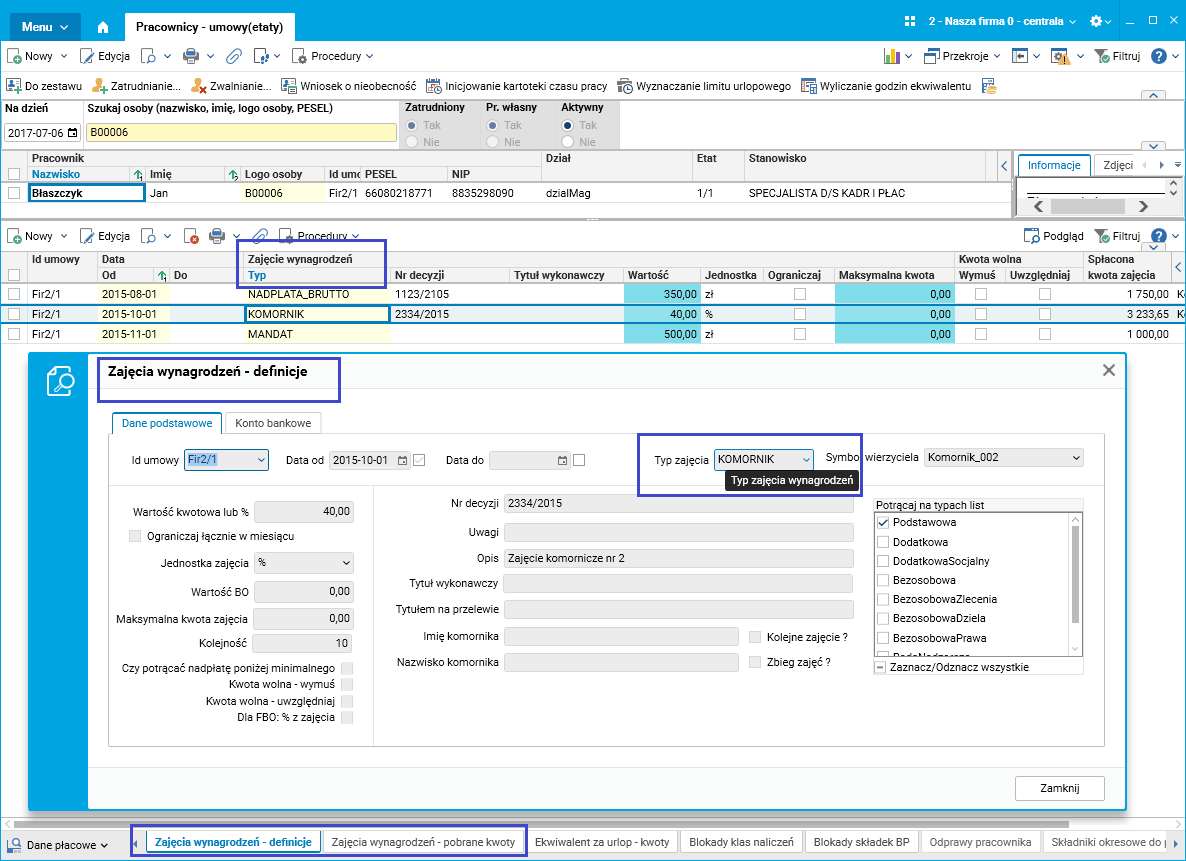Click the printer icon in top toolbar
The height and width of the screenshot is (861, 1186).
pos(191,56)
